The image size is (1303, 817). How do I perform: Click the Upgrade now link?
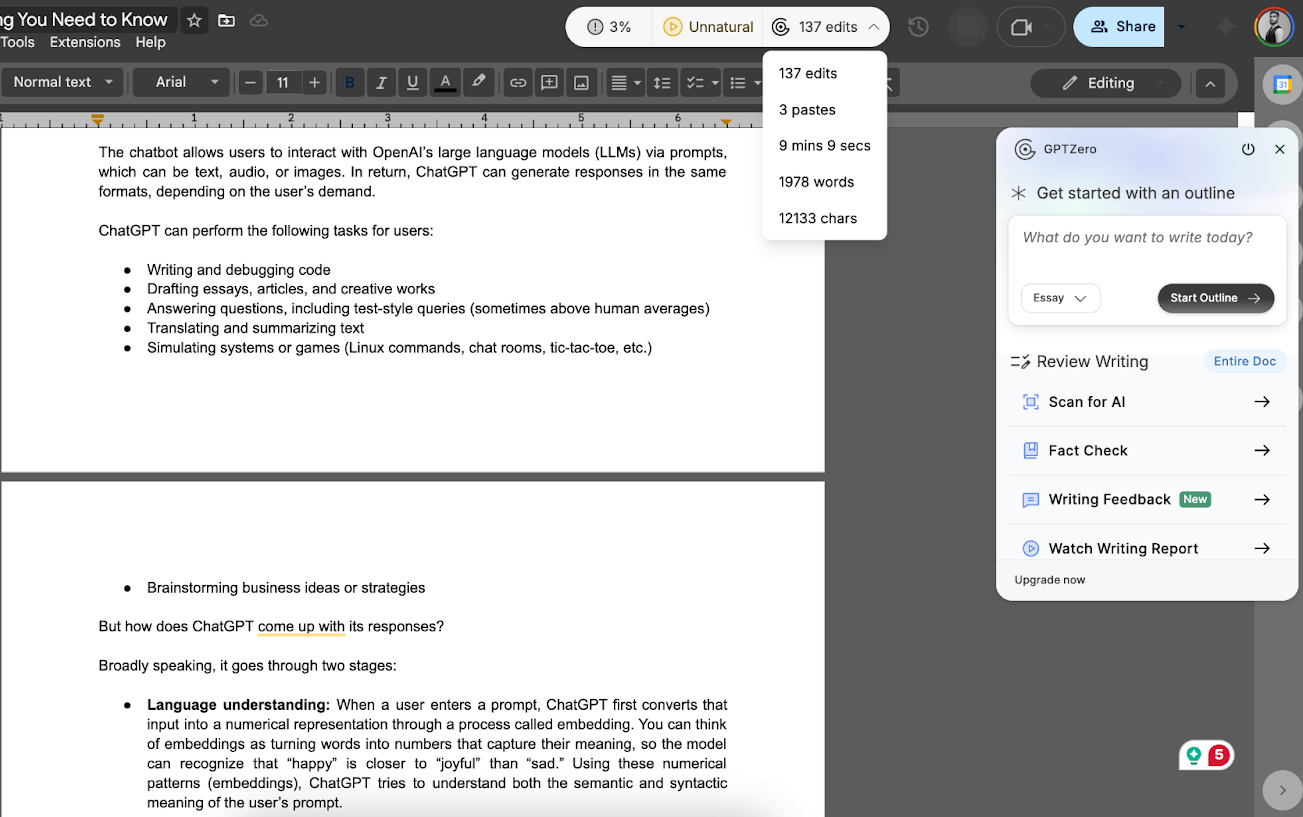point(1049,579)
